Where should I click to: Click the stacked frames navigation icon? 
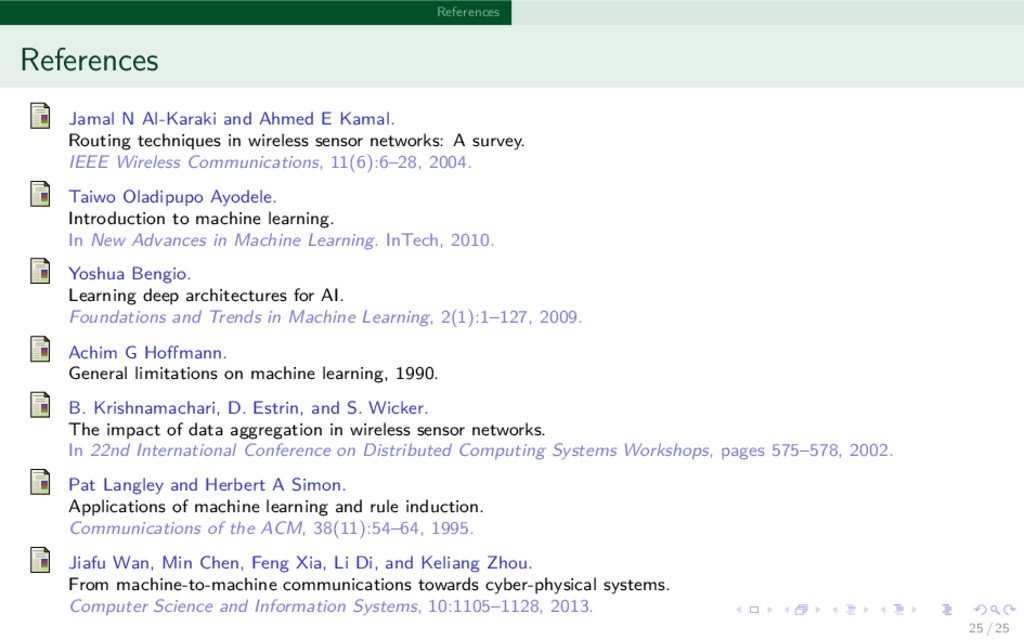tap(801, 609)
